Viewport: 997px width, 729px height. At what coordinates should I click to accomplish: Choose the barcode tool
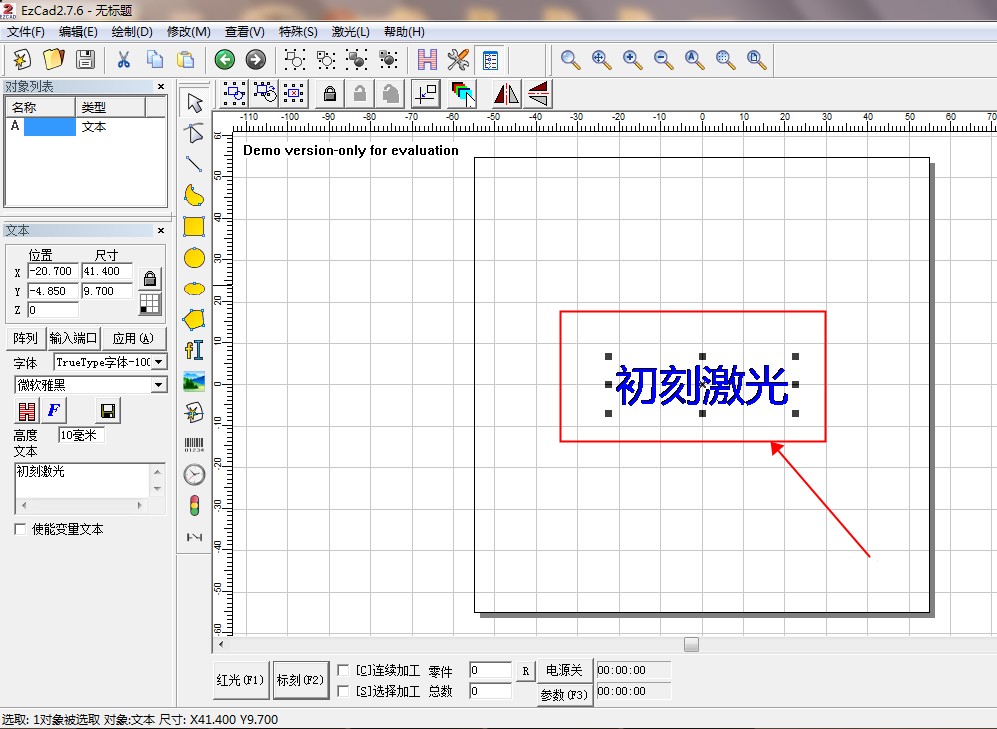194,443
